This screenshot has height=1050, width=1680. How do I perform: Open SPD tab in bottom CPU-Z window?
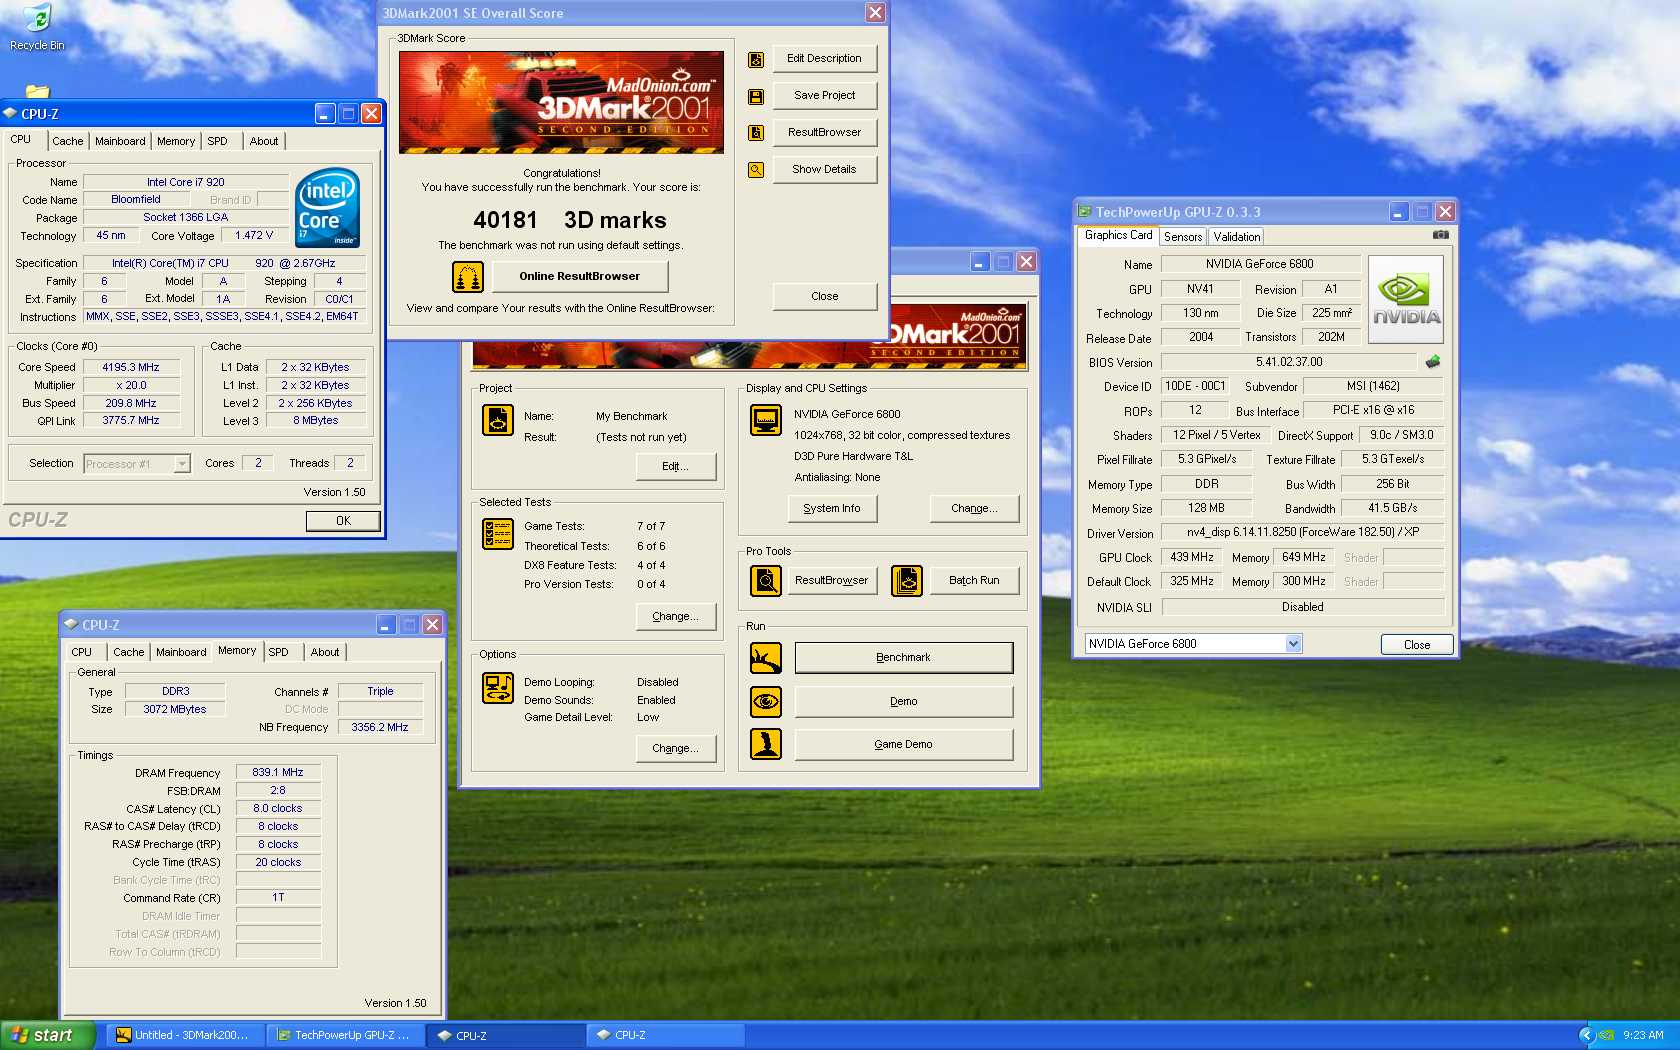(278, 652)
